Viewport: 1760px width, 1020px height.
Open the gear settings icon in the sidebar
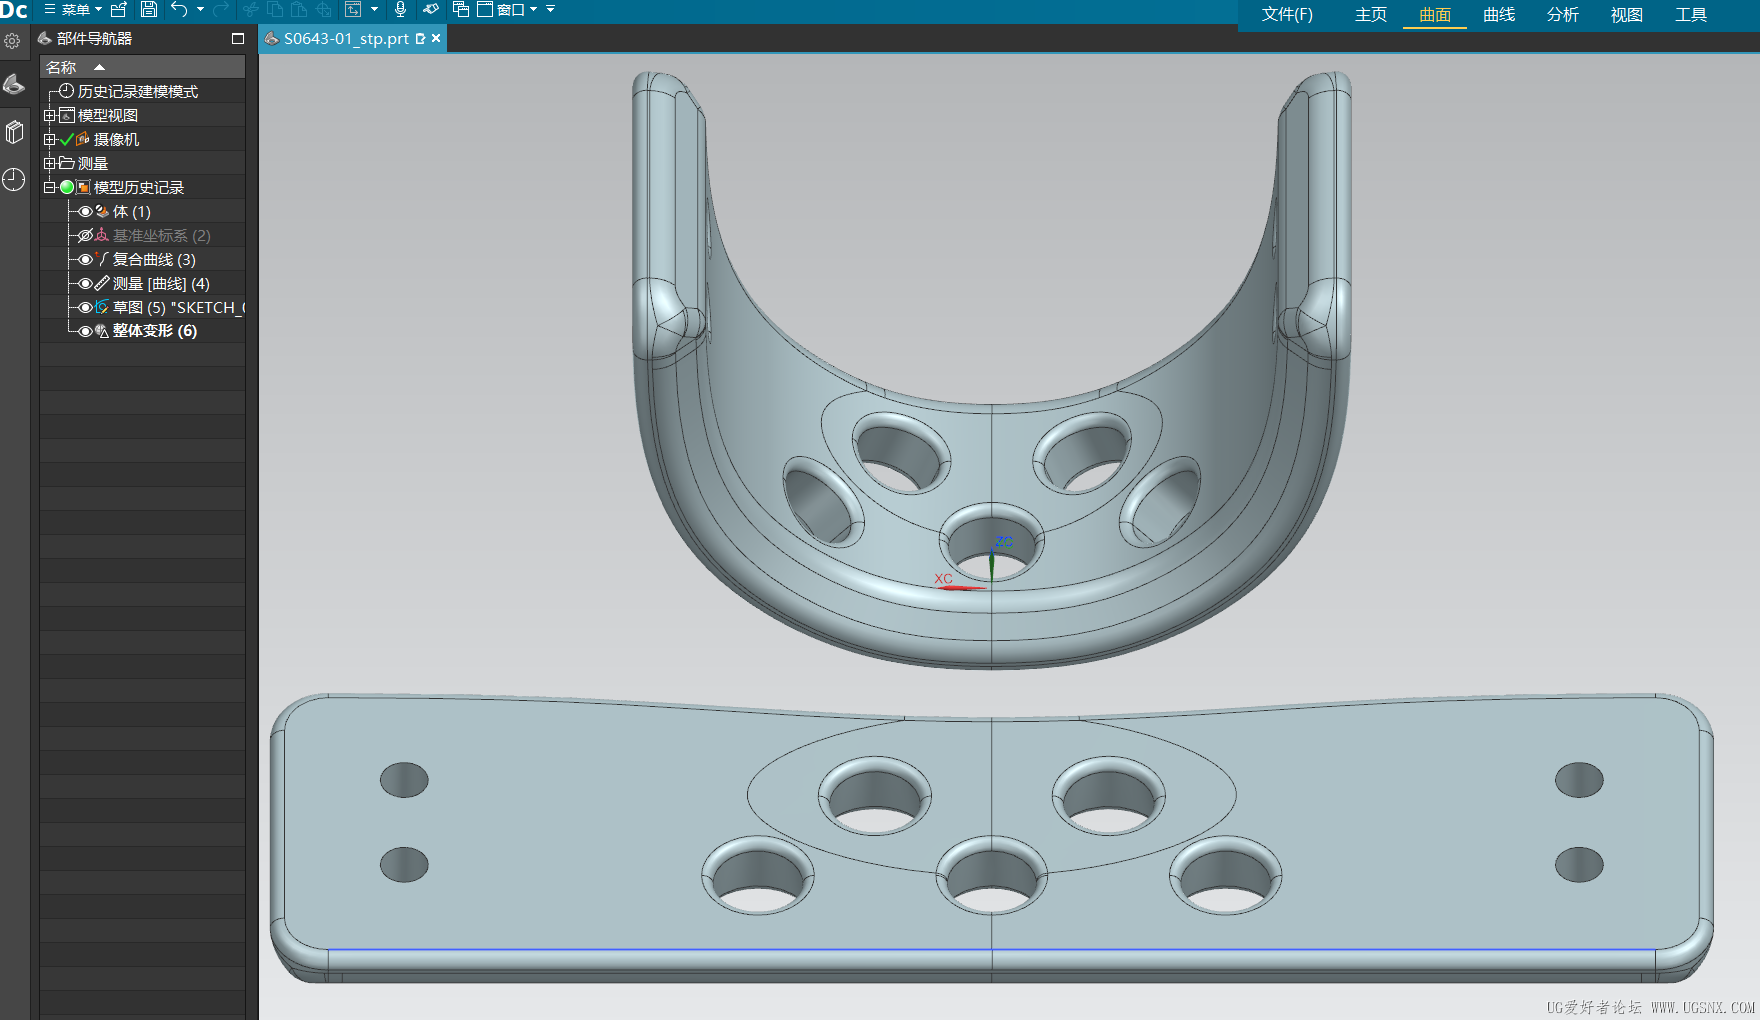pos(12,41)
